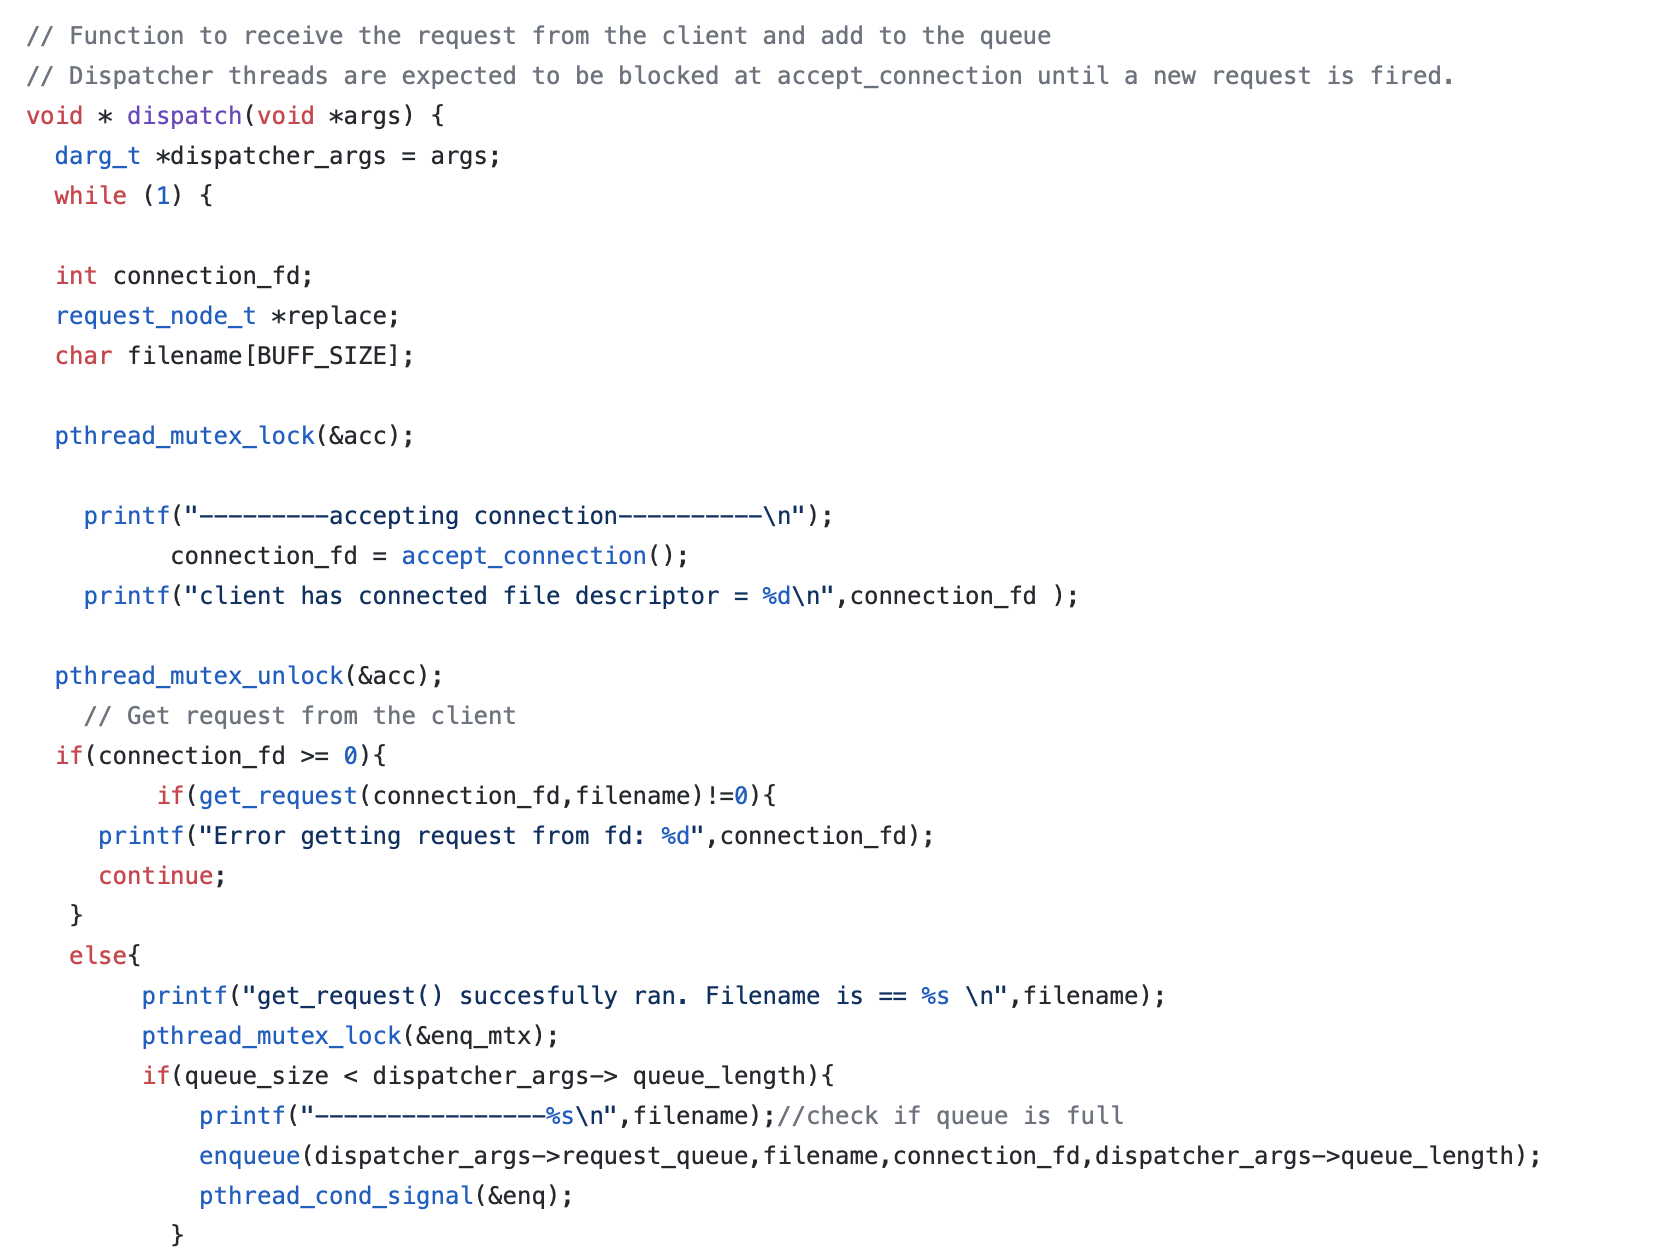Click the pthread_mutex_unlock call
This screenshot has height=1260, width=1666.
(x=249, y=676)
